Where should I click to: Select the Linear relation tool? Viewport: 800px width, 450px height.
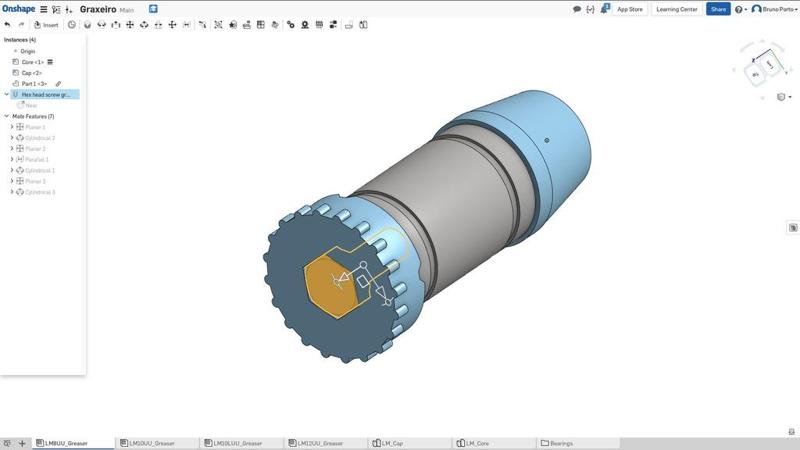(334, 24)
